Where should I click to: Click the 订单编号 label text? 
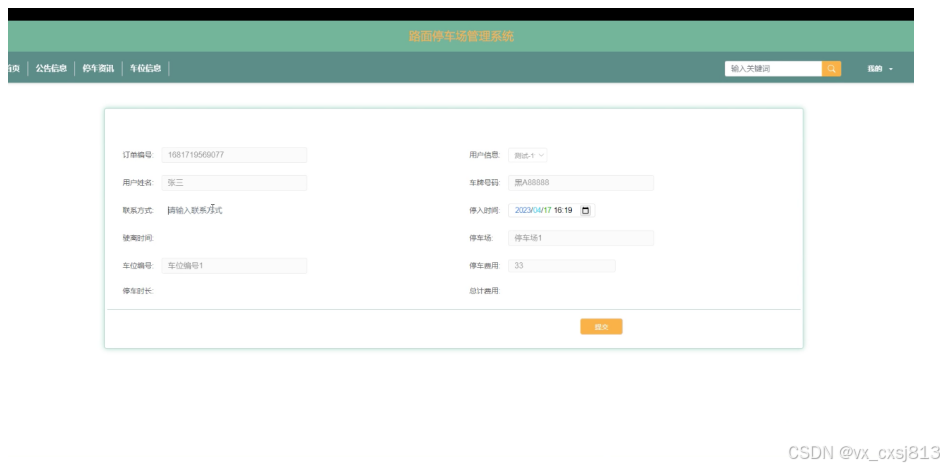[138, 155]
